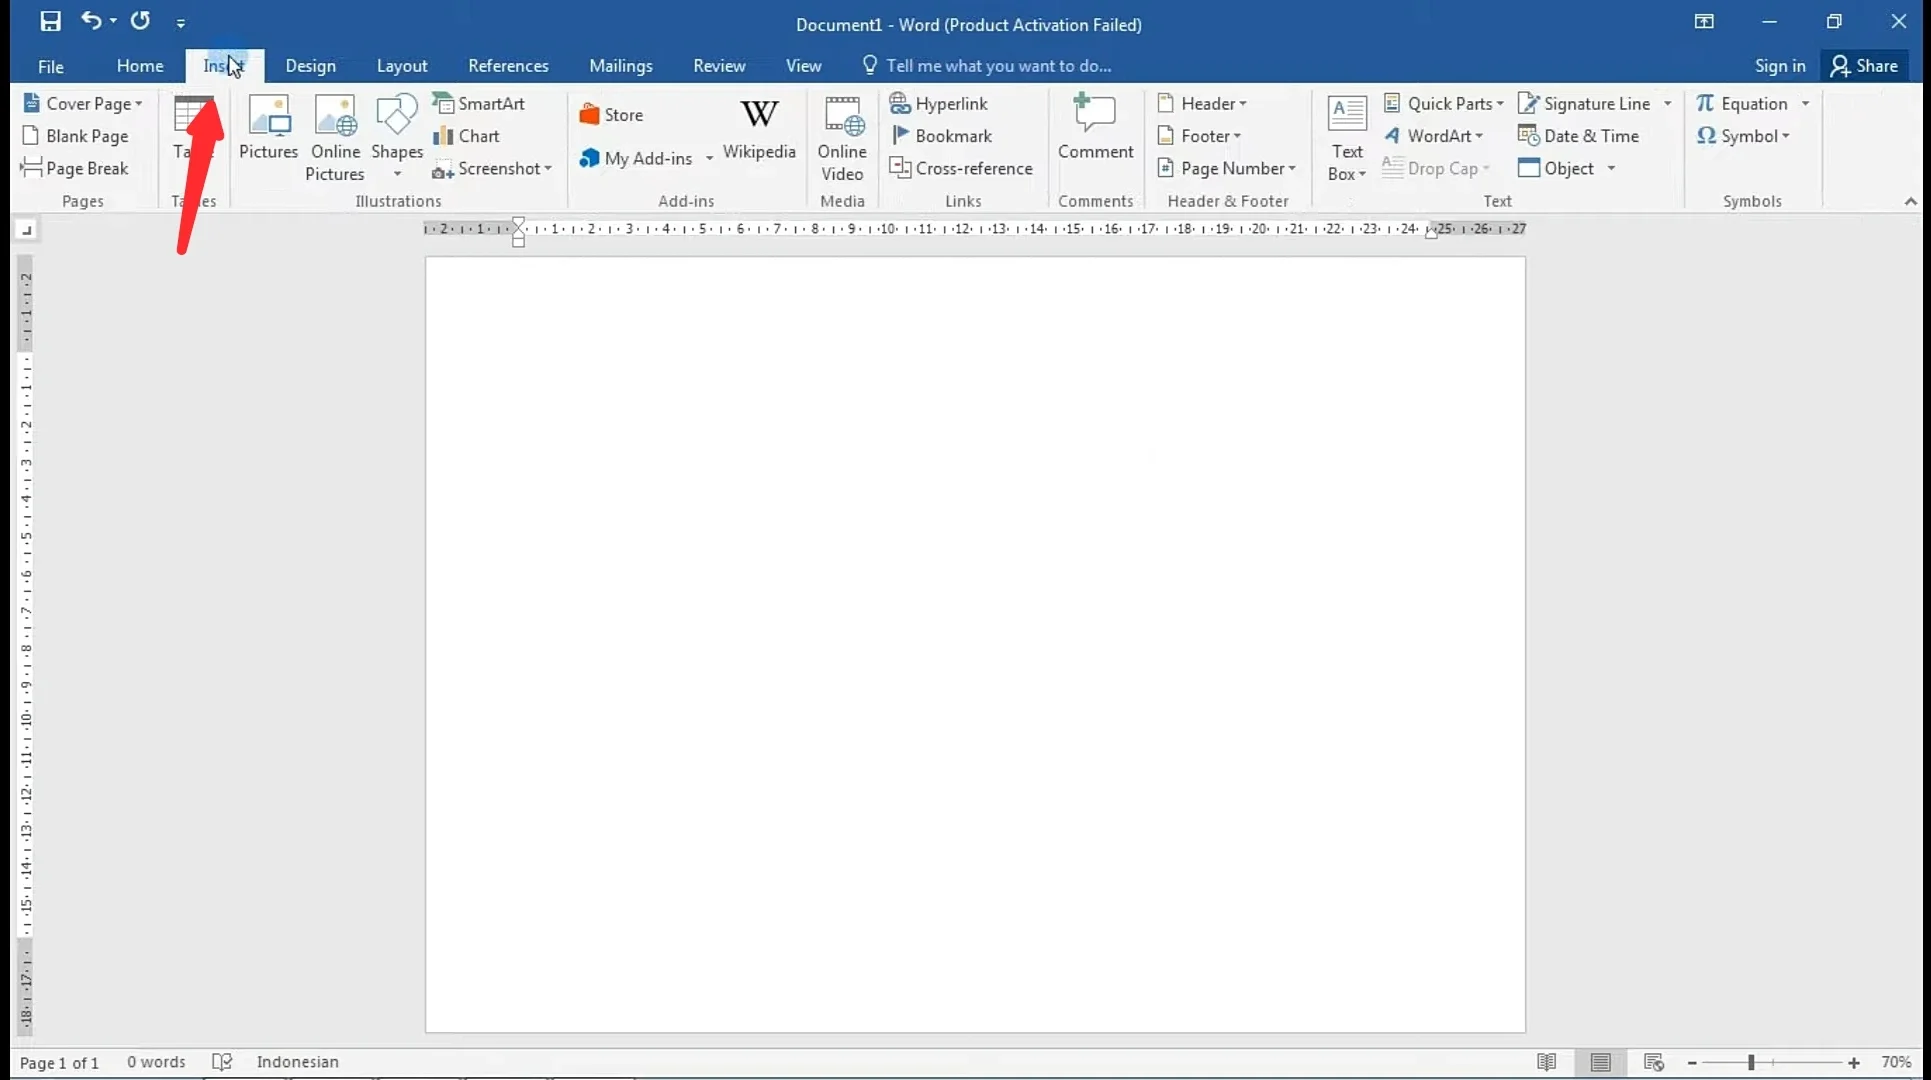Open the Cover Page dropdown
The height and width of the screenshot is (1080, 1931).
point(83,103)
